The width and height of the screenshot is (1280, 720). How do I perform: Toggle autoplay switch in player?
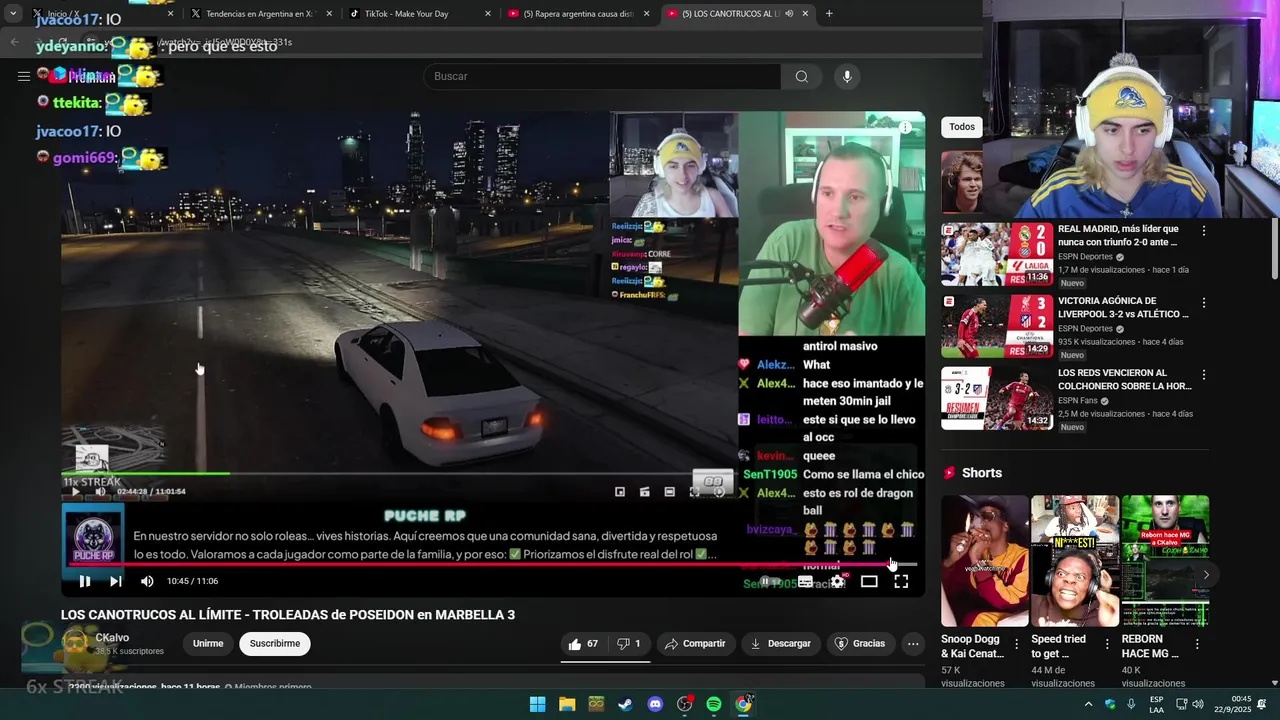(x=770, y=581)
